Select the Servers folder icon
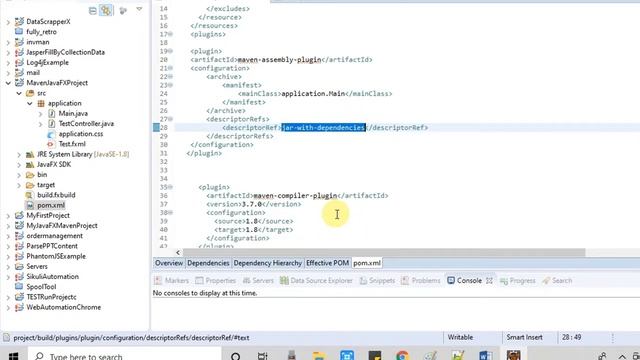 click(19, 267)
